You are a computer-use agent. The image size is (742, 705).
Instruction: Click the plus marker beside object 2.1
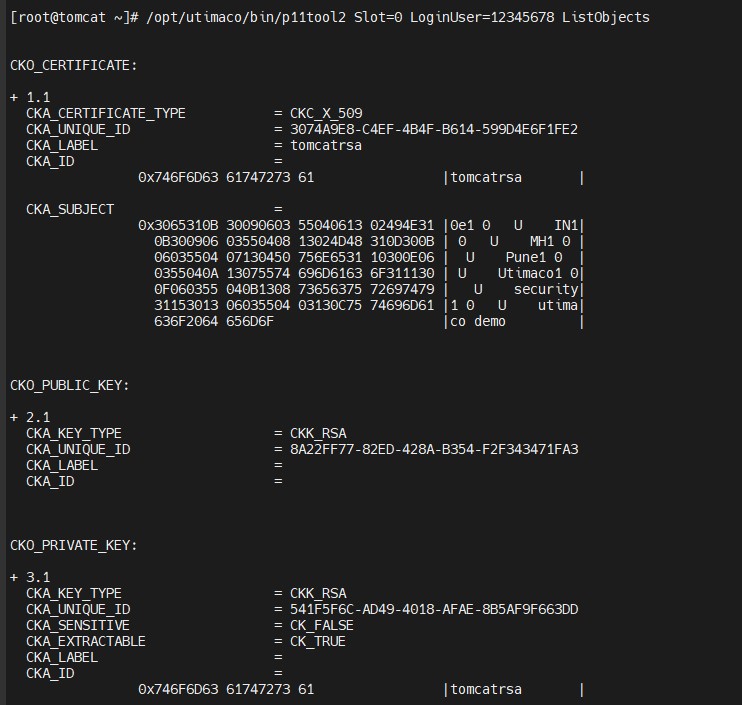(x=14, y=417)
